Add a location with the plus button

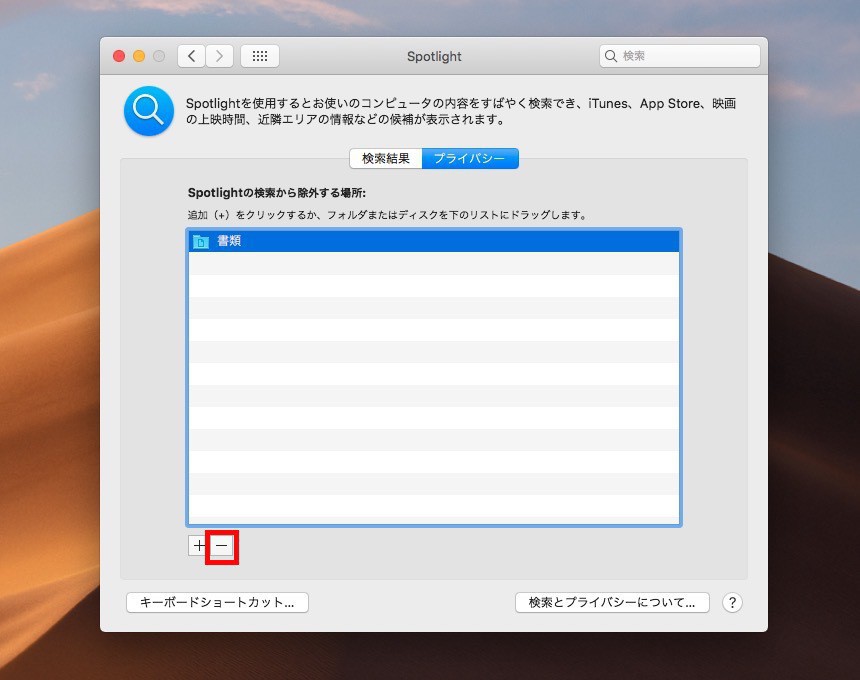coord(199,546)
